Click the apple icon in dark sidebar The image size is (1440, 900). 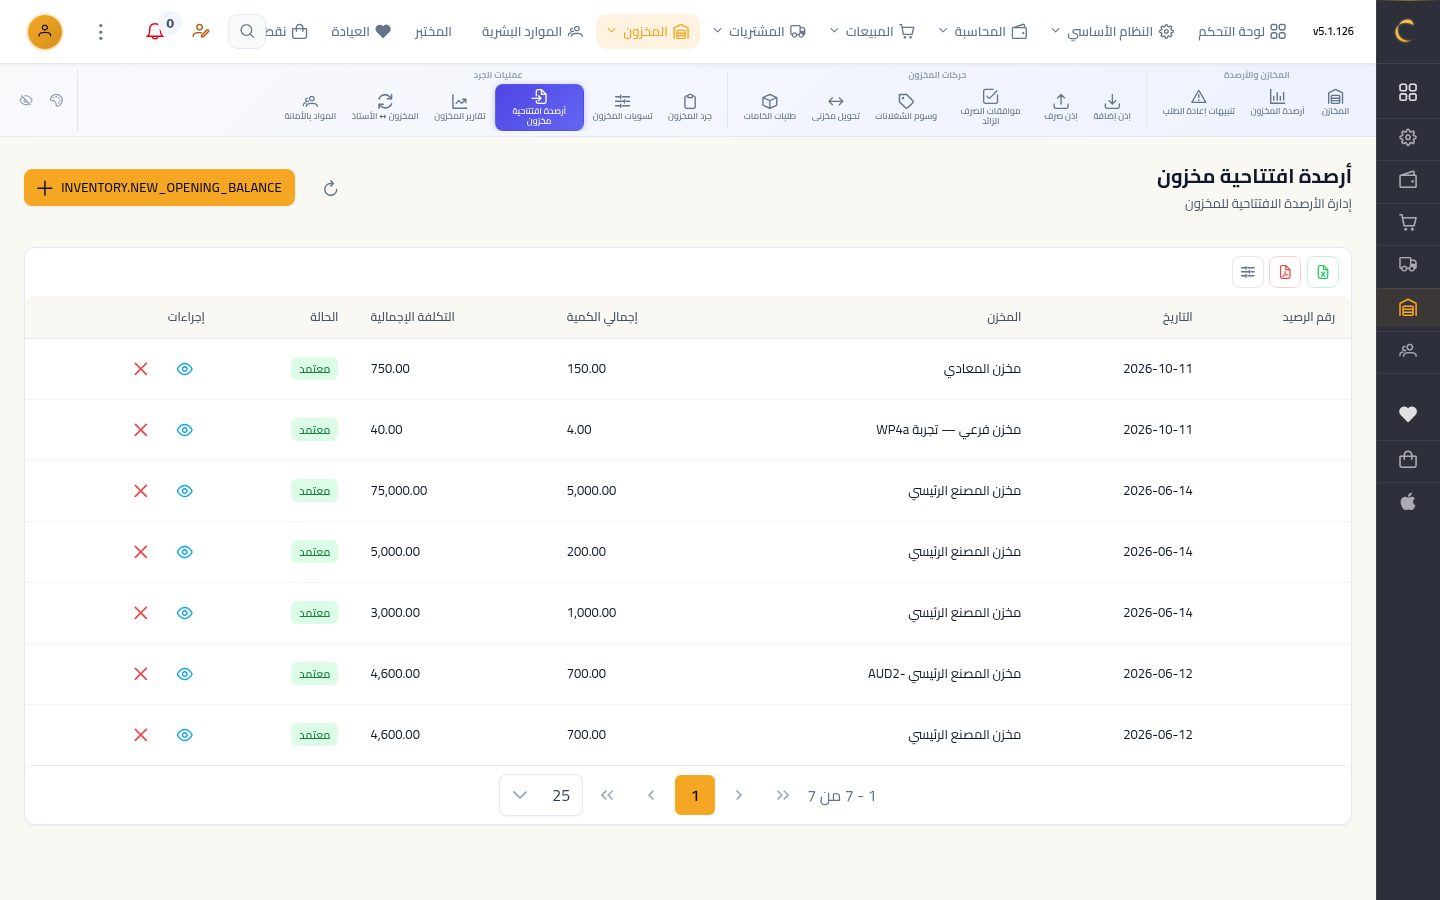[x=1408, y=502]
